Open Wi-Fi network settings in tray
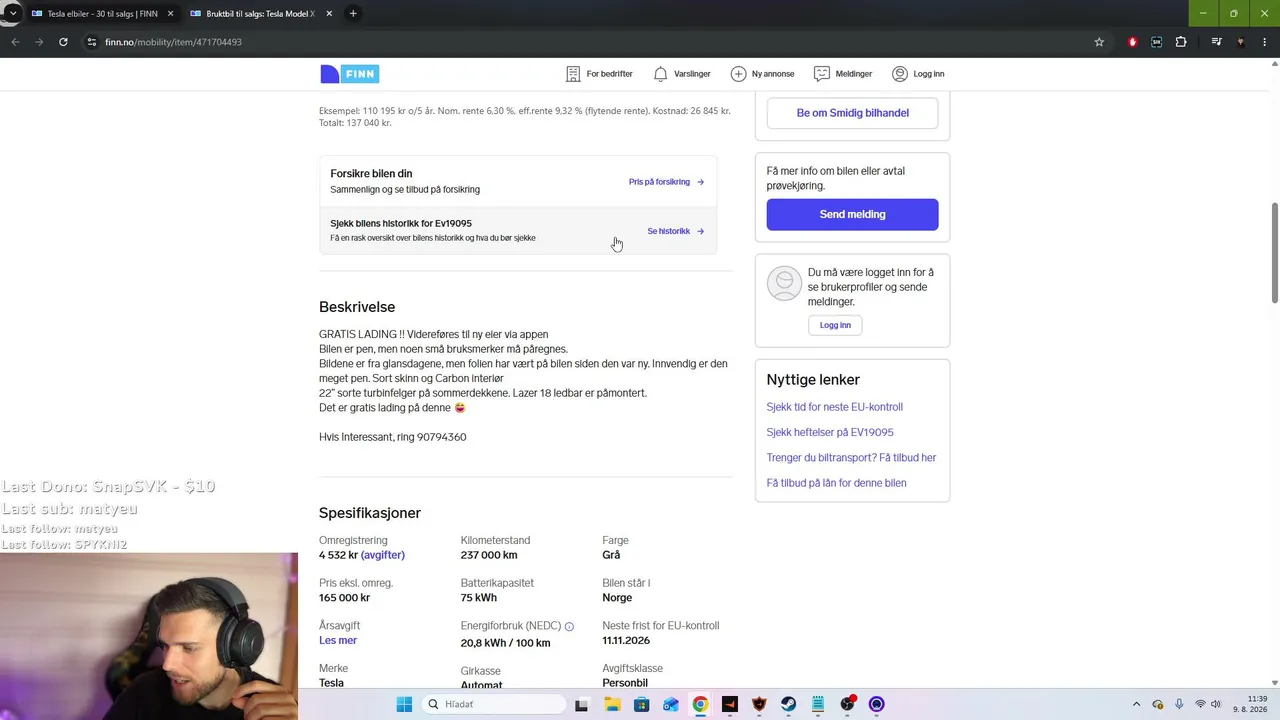1280x720 pixels. click(x=1200, y=704)
